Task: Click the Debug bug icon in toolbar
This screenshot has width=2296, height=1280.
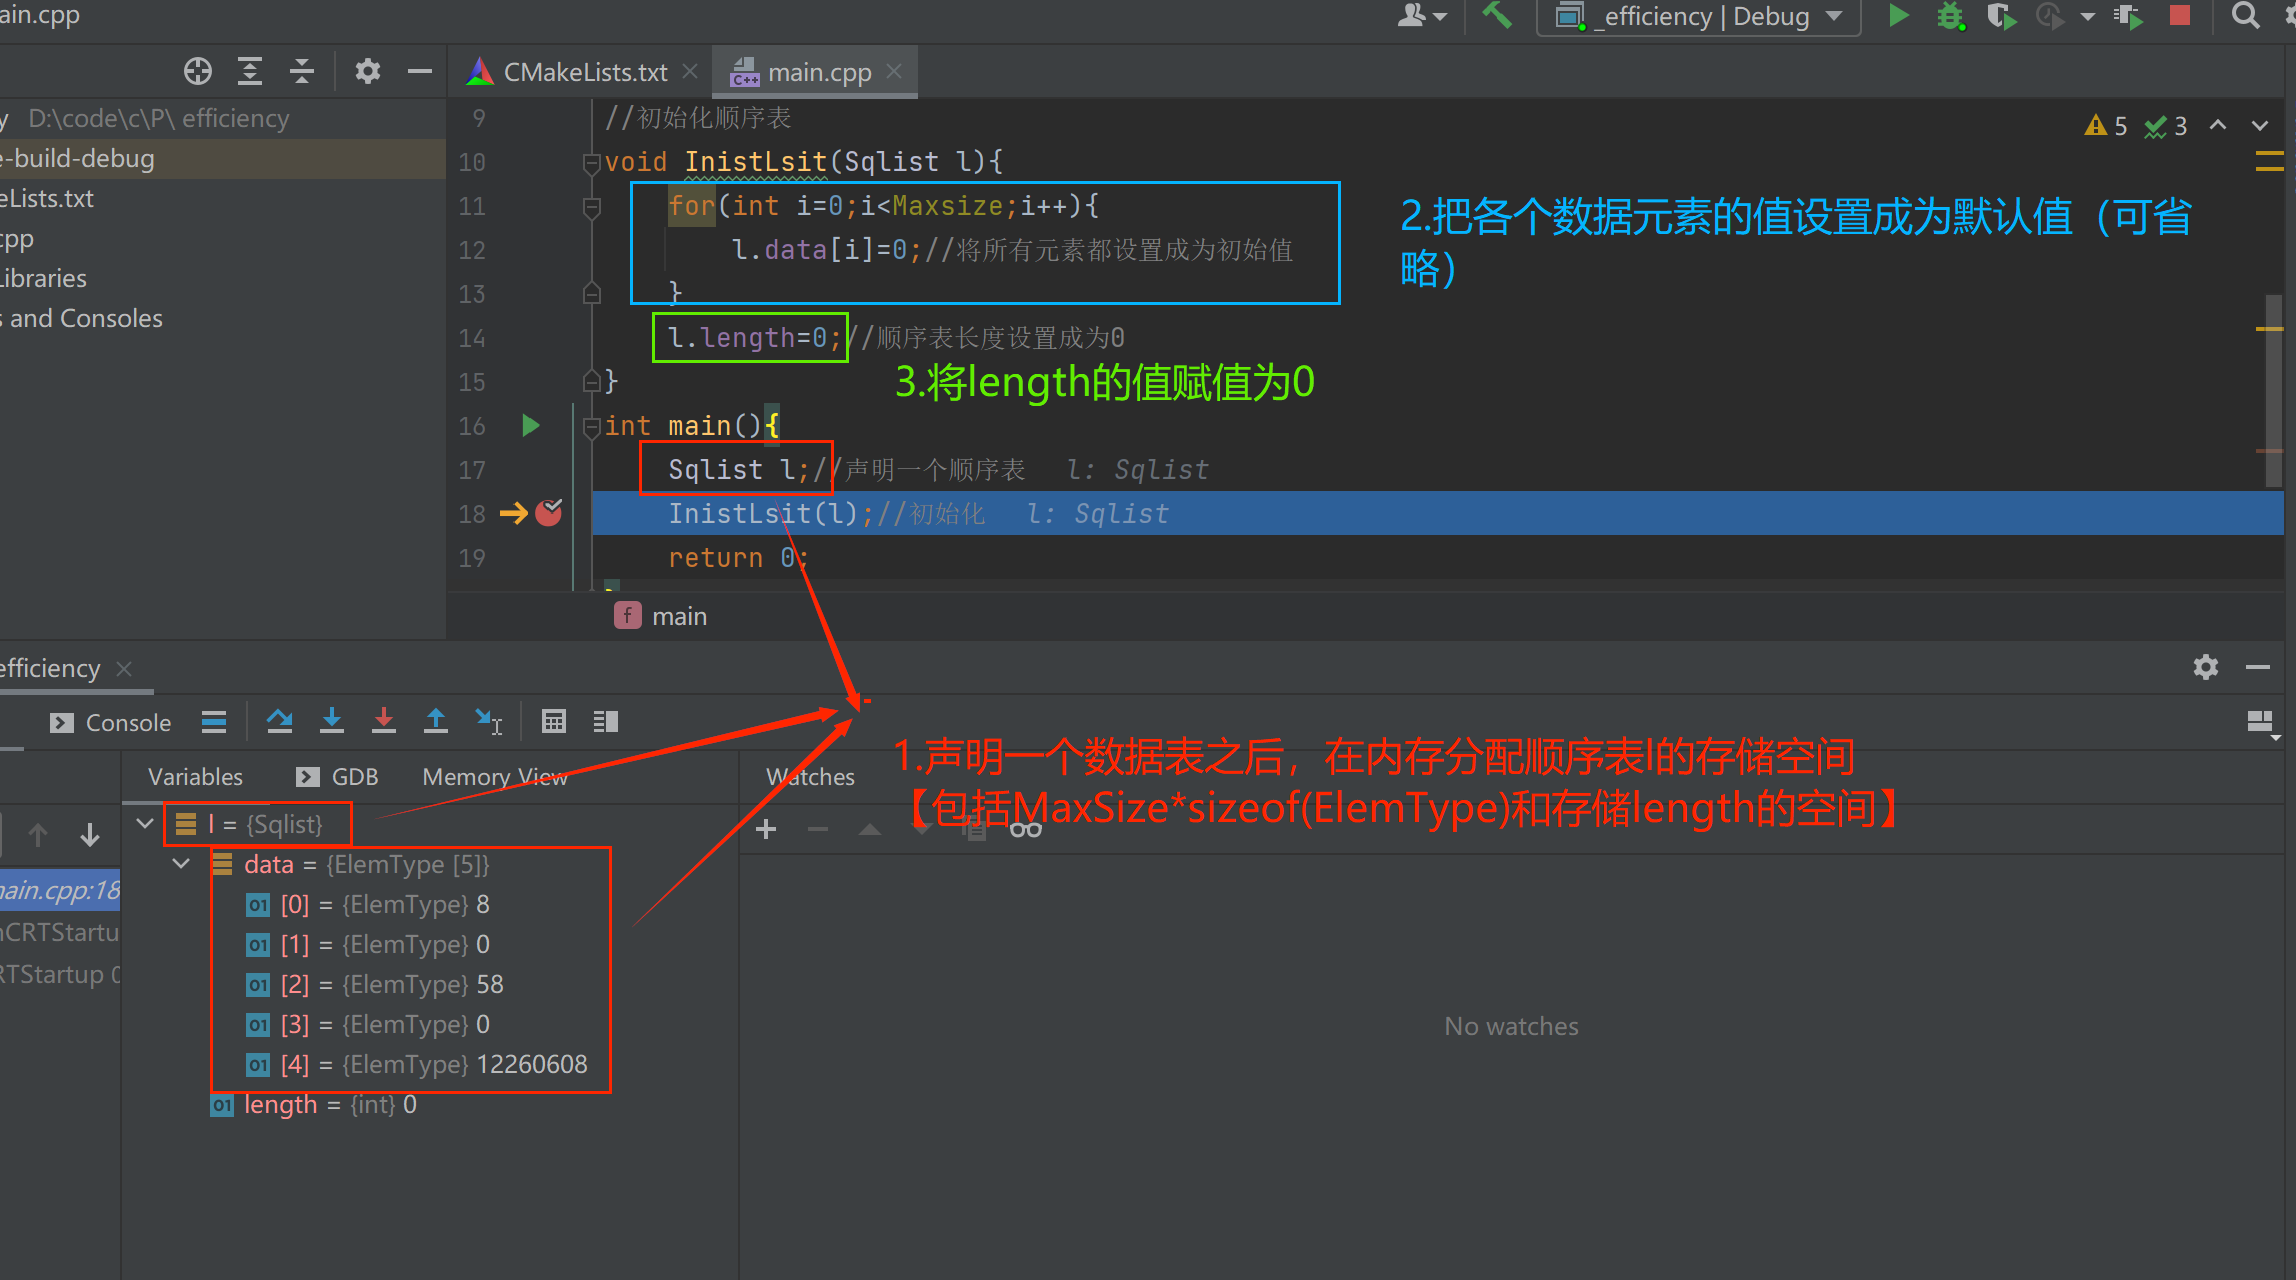Action: point(1950,16)
